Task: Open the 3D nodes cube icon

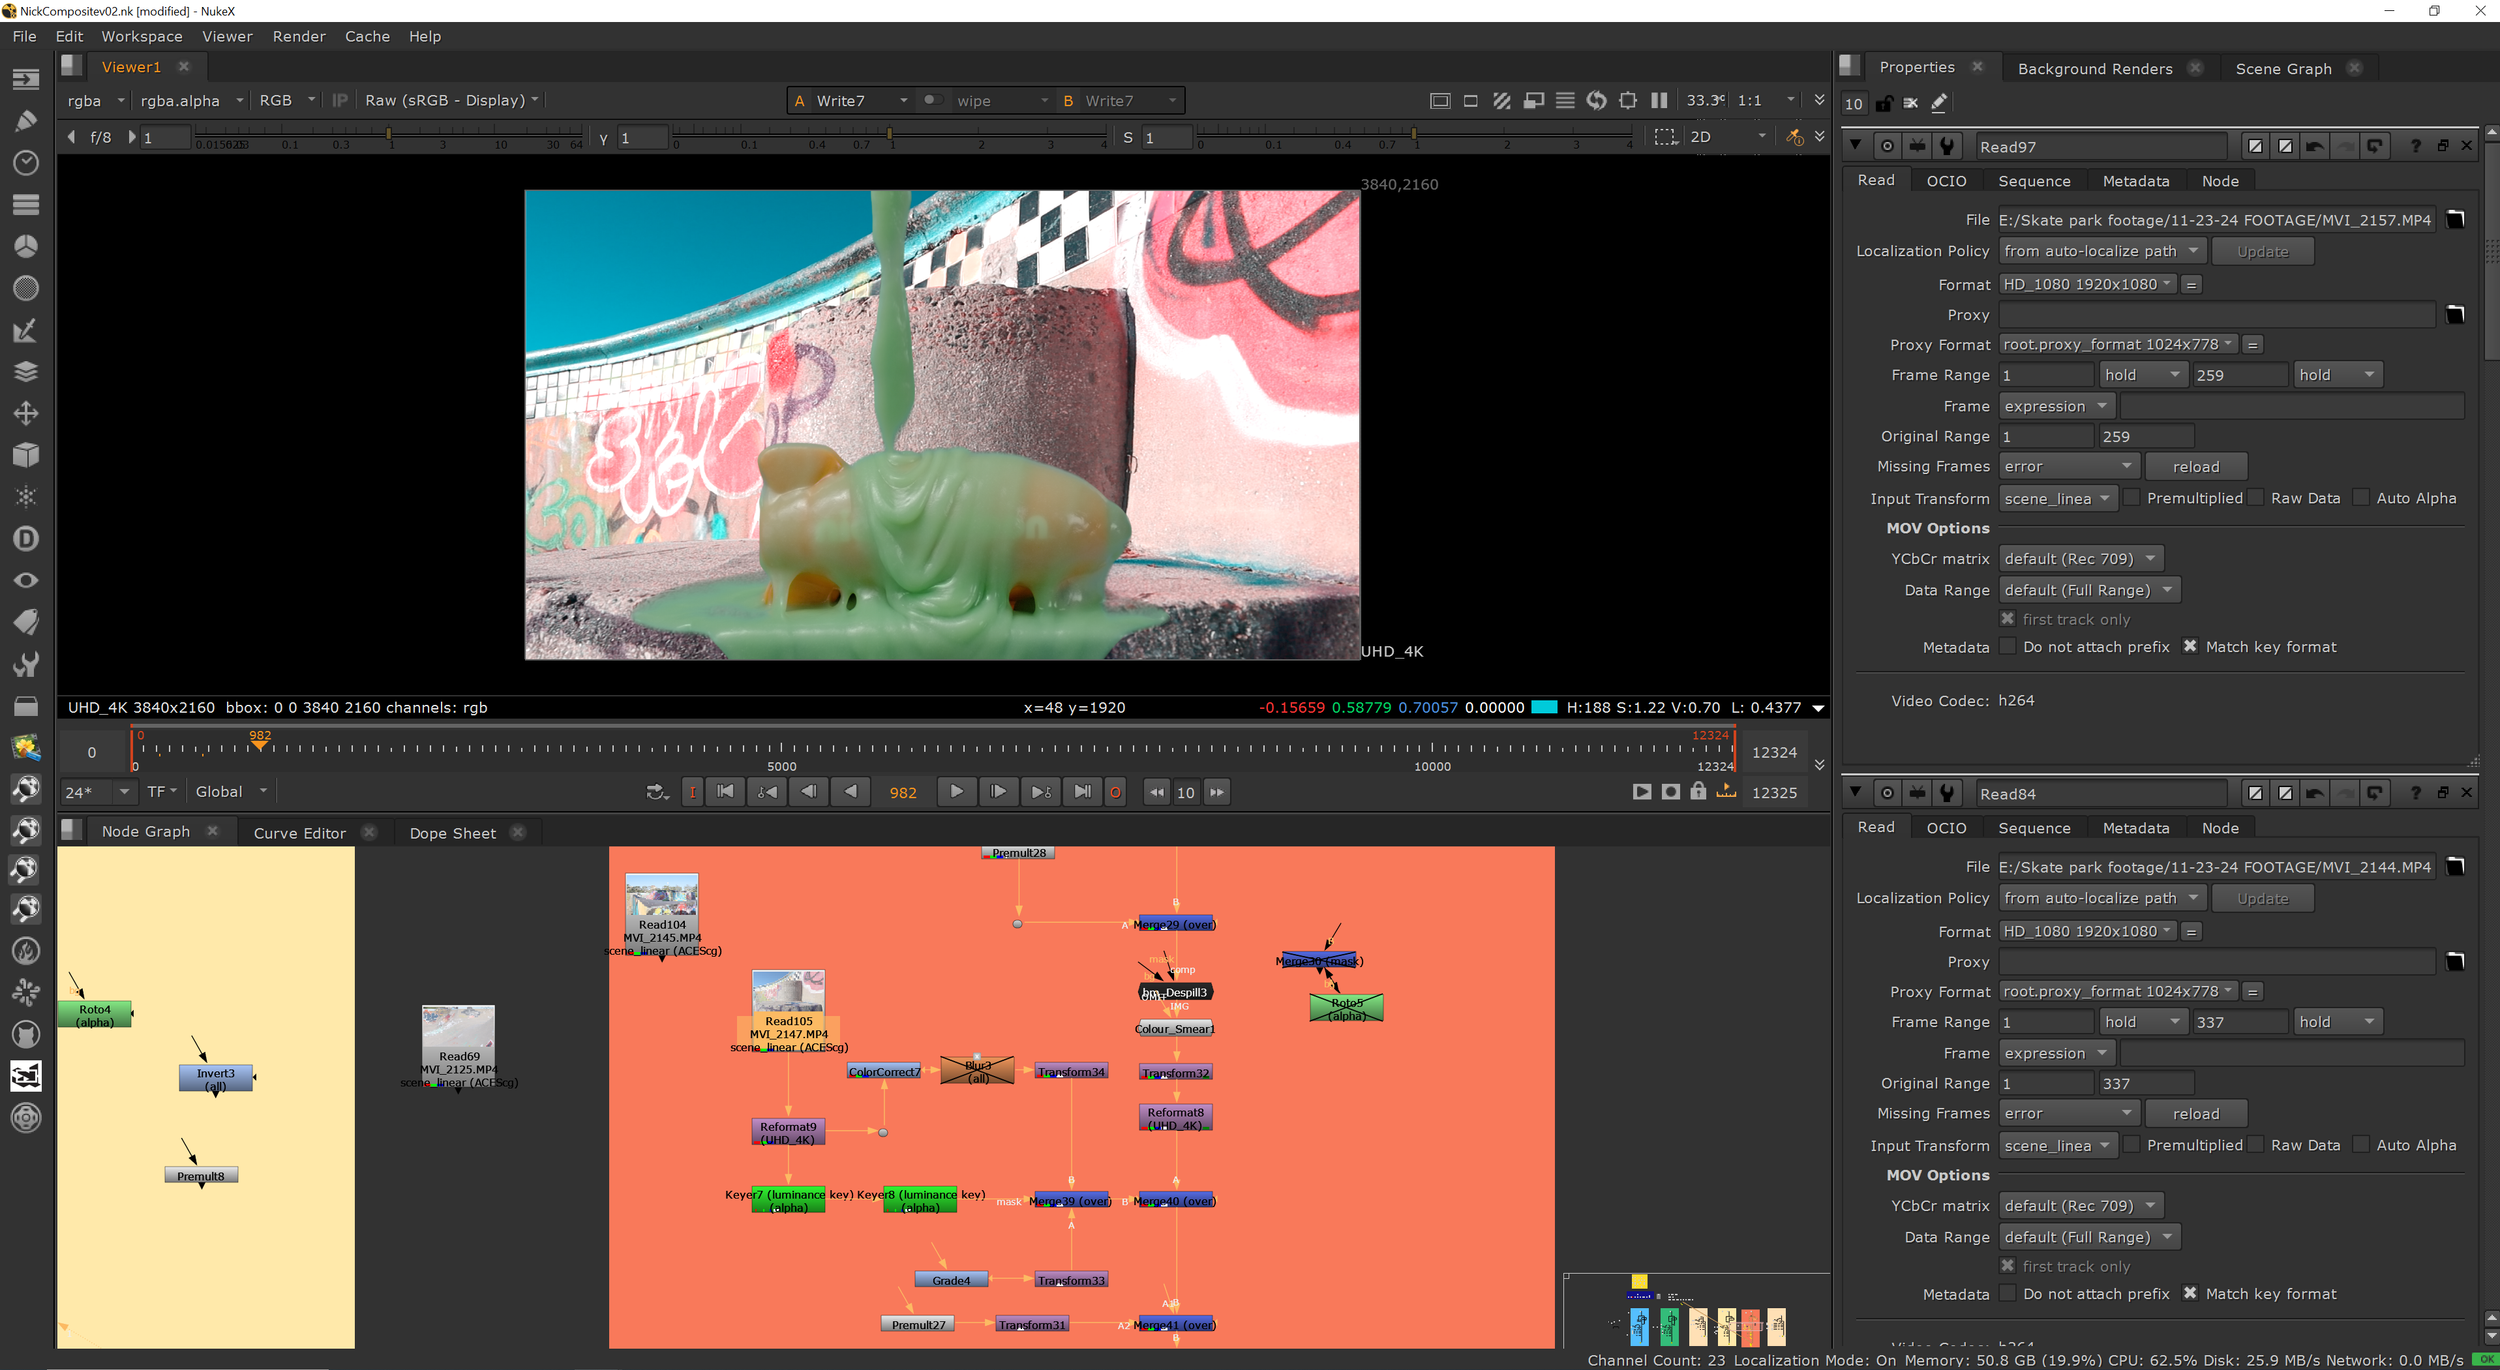Action: (x=26, y=455)
